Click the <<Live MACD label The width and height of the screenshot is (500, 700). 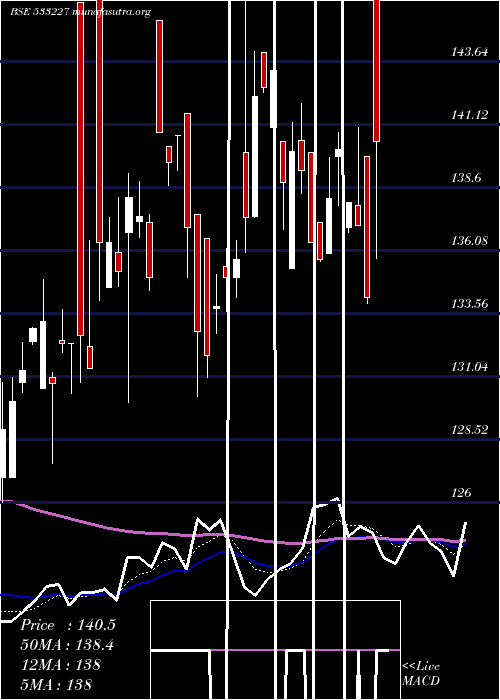pyautogui.click(x=421, y=674)
